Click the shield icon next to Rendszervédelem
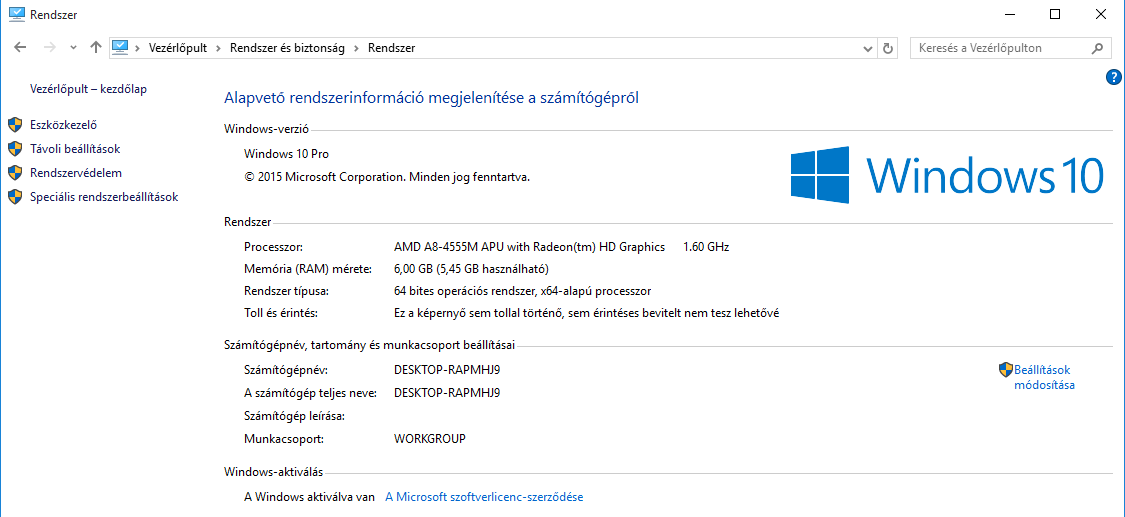This screenshot has width=1125, height=517. coord(14,173)
